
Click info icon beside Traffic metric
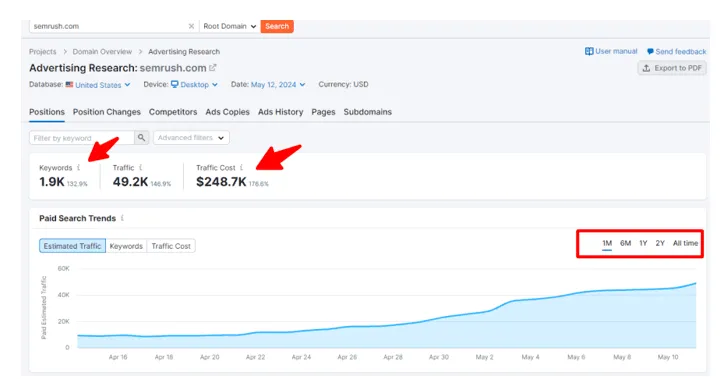click(141, 168)
